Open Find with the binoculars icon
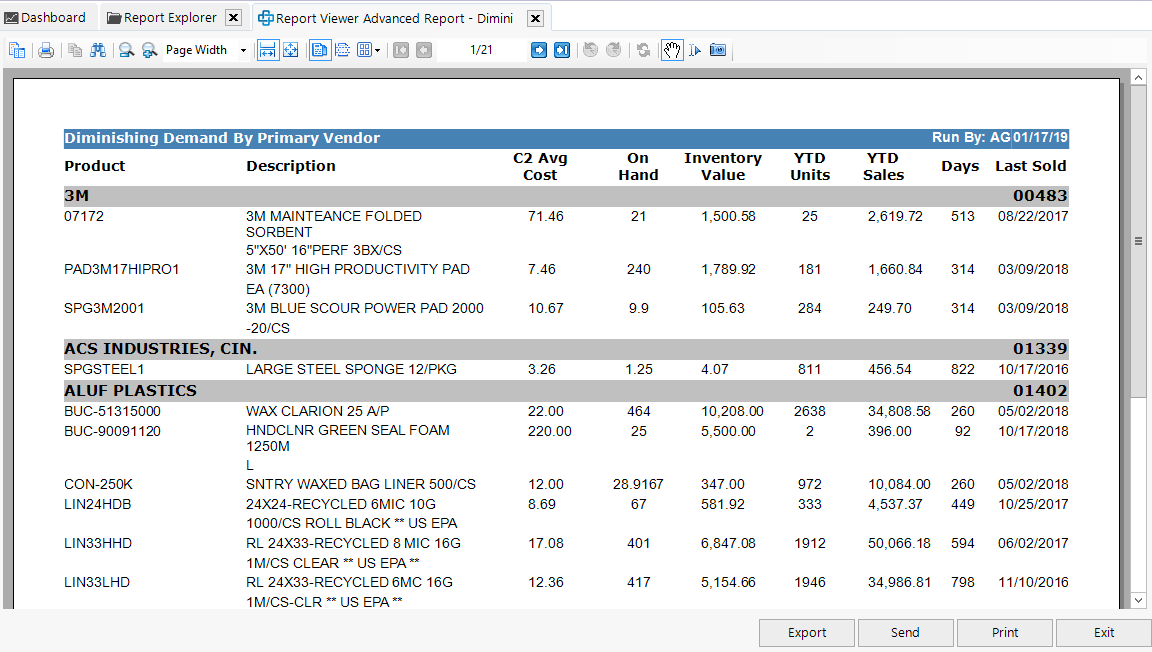 pyautogui.click(x=98, y=49)
